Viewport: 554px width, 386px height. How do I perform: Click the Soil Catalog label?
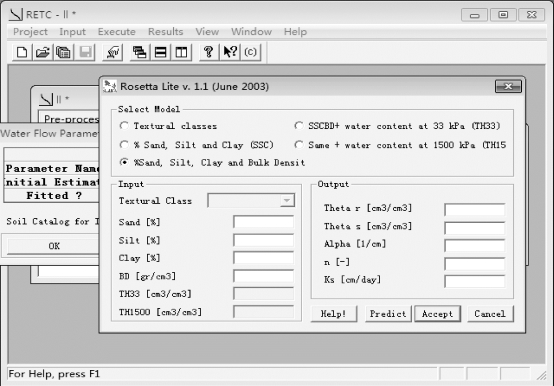pos(53,222)
